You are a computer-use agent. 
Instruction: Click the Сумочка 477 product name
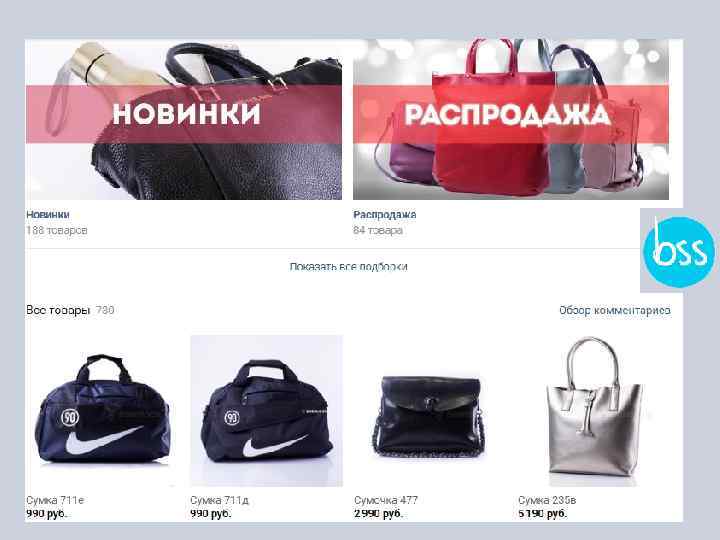[386, 500]
